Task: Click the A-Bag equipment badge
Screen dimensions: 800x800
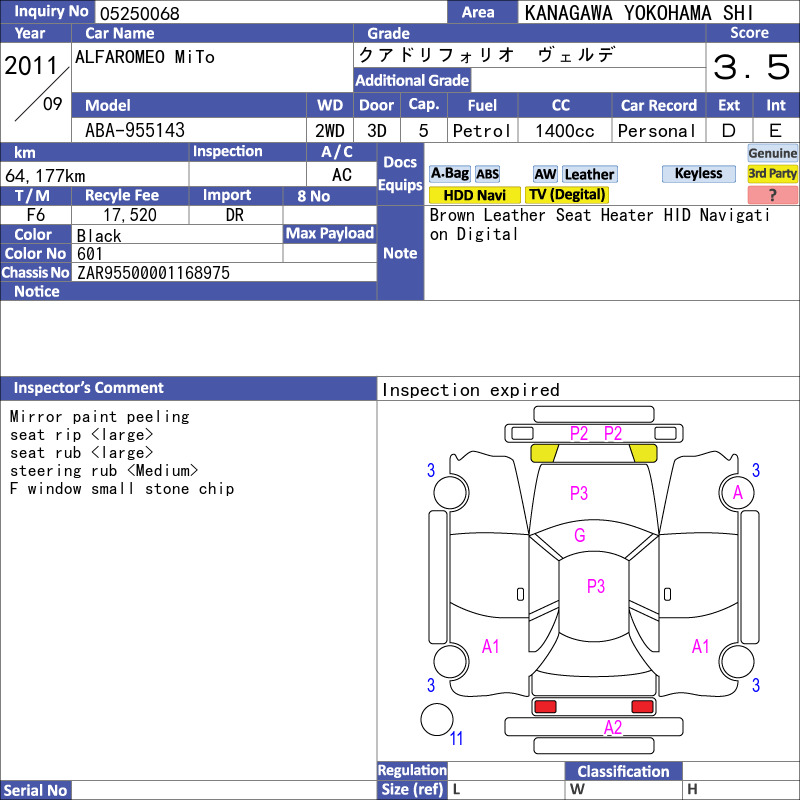Action: tap(449, 174)
